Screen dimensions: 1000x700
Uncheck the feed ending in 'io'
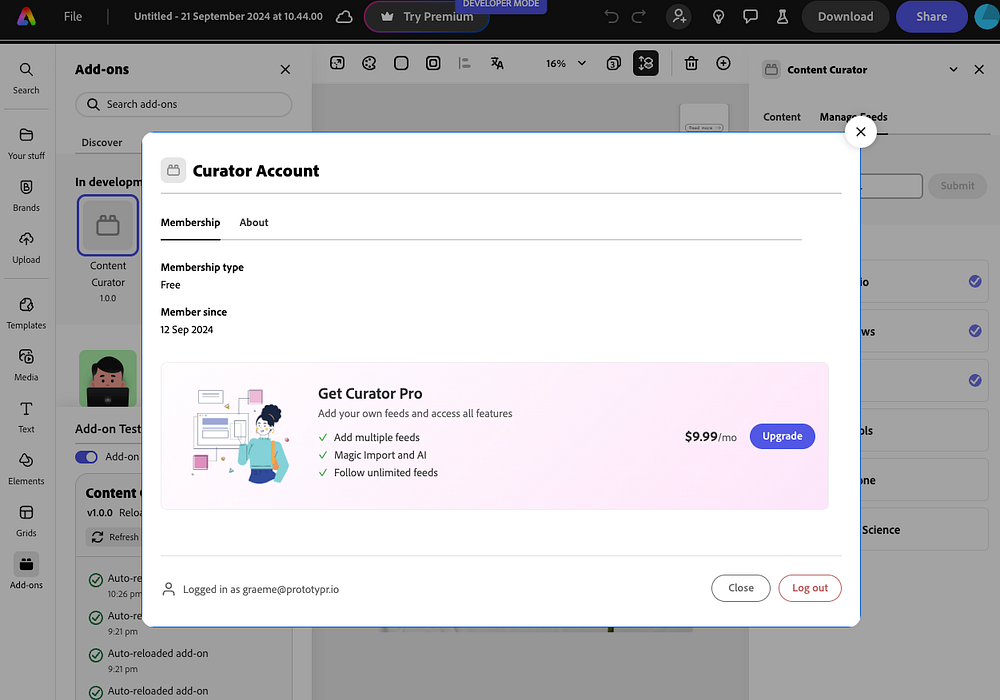975,281
